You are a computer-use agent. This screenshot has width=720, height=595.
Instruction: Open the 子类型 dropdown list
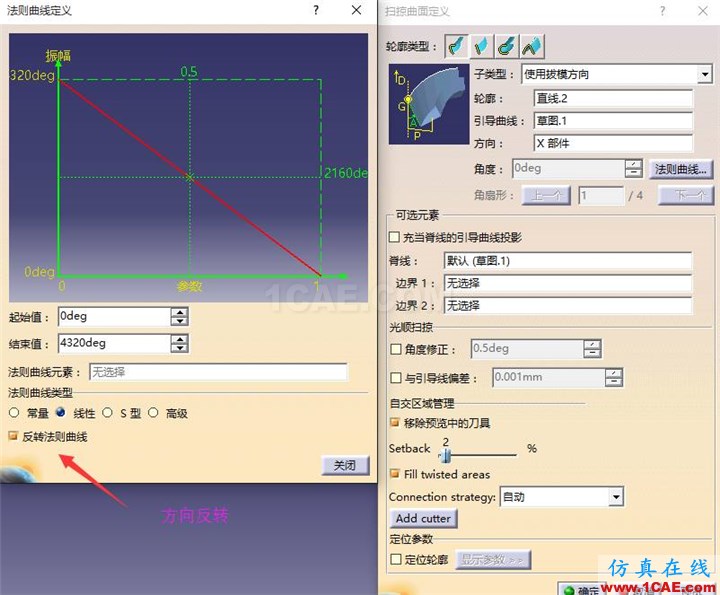(x=704, y=74)
